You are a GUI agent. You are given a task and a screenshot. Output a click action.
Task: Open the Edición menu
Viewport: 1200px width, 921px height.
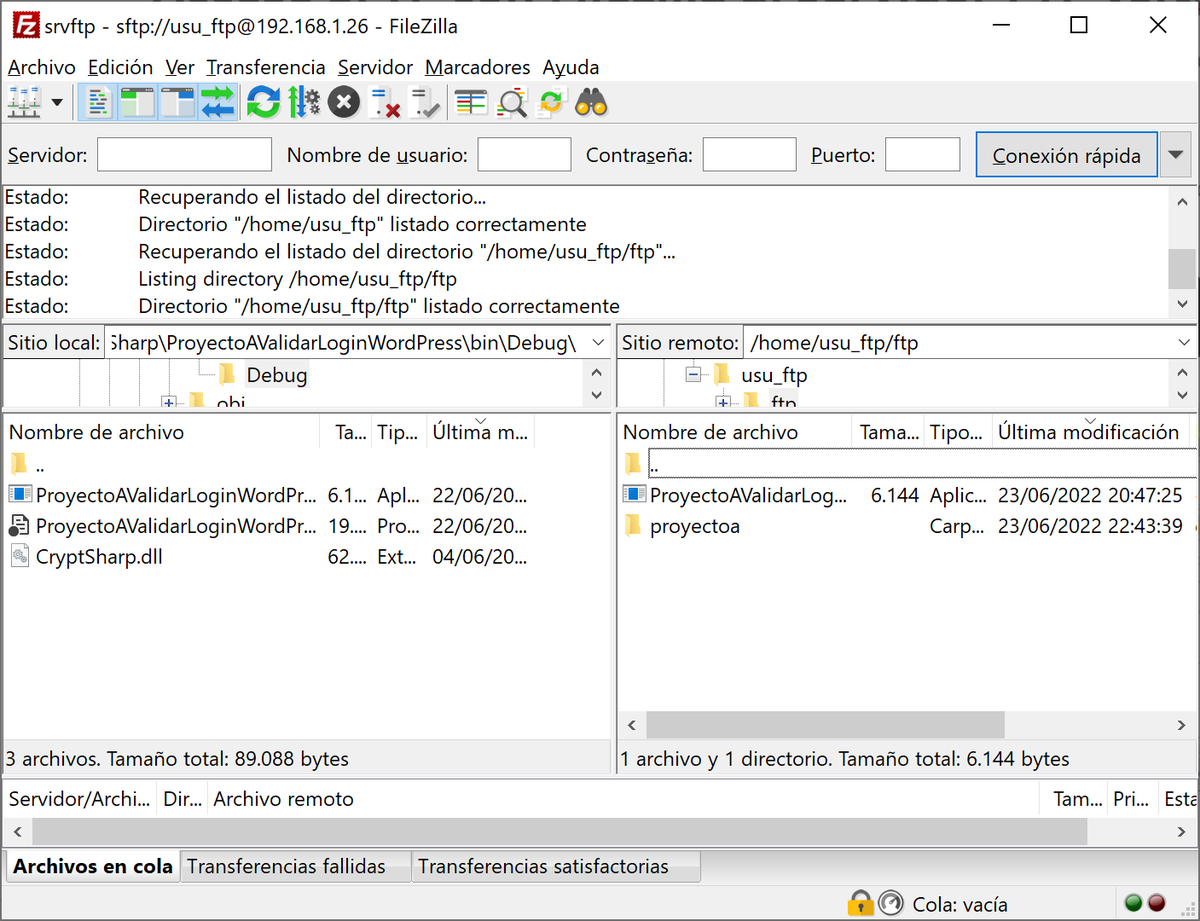120,67
